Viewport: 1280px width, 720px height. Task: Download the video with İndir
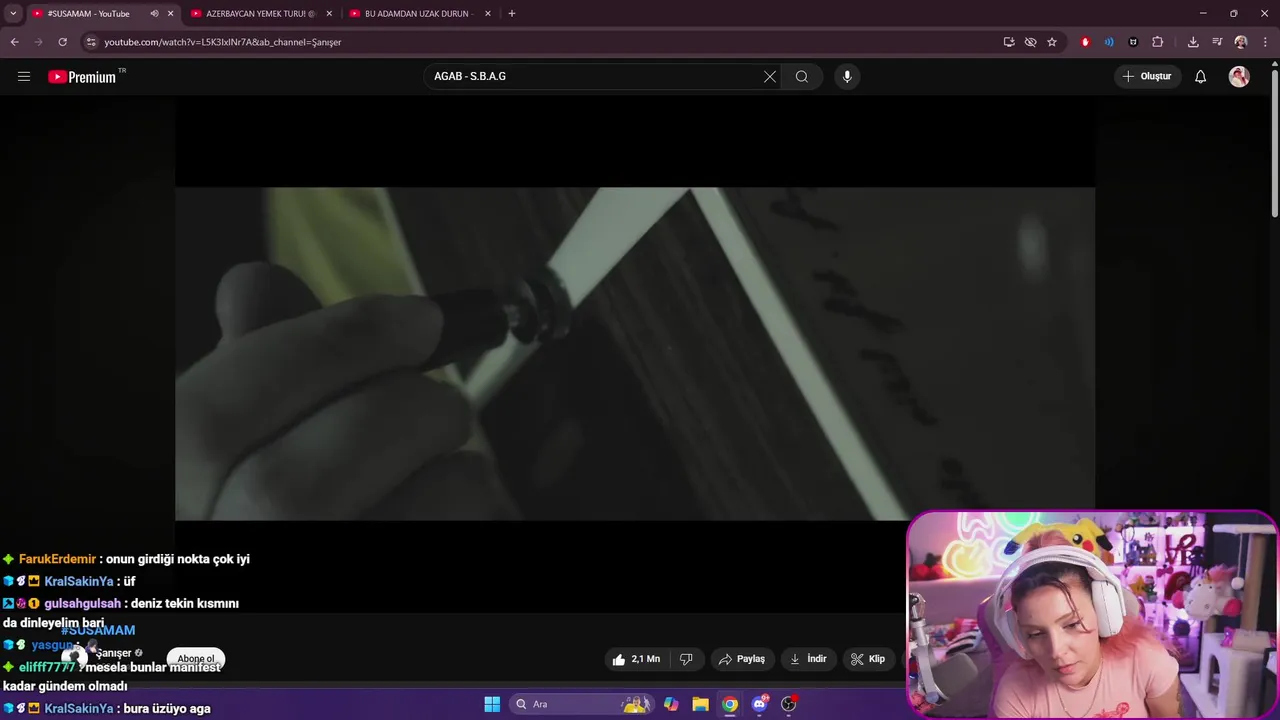coord(809,659)
